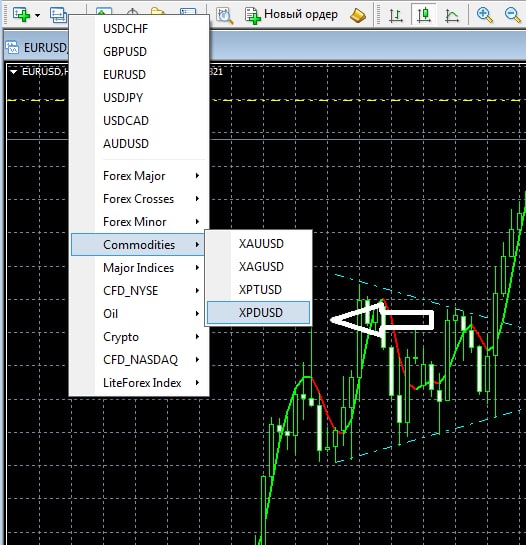Open the Strategy Tester magnifier icon
Viewport: 526px width, 545px height.
coord(225,15)
